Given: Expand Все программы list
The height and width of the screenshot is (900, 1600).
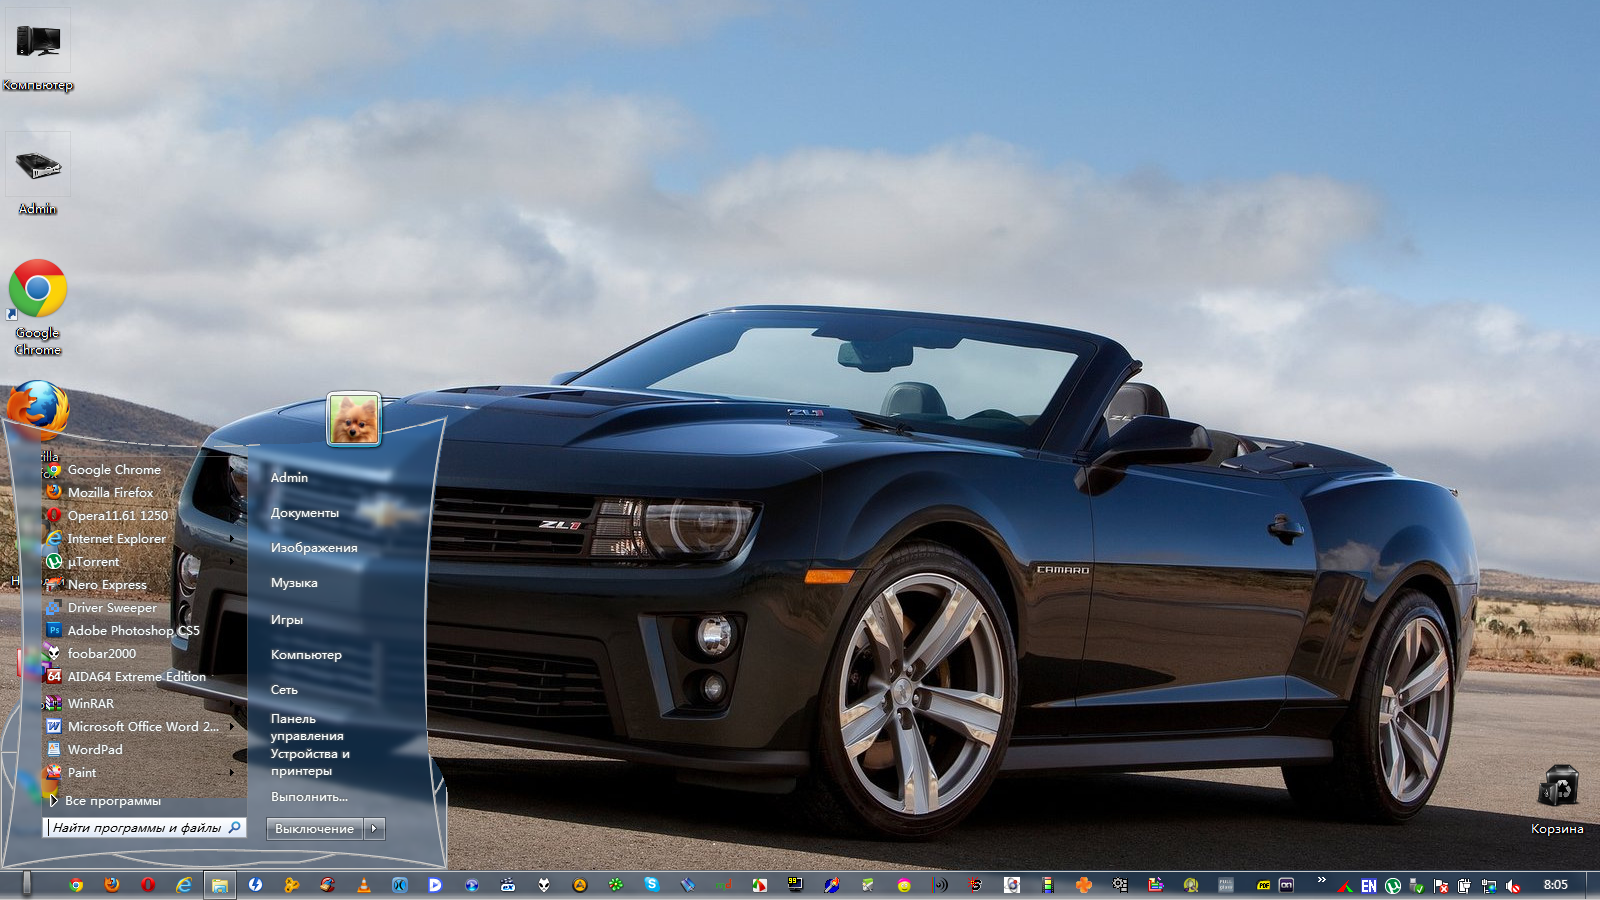Looking at the screenshot, I should click(x=112, y=801).
